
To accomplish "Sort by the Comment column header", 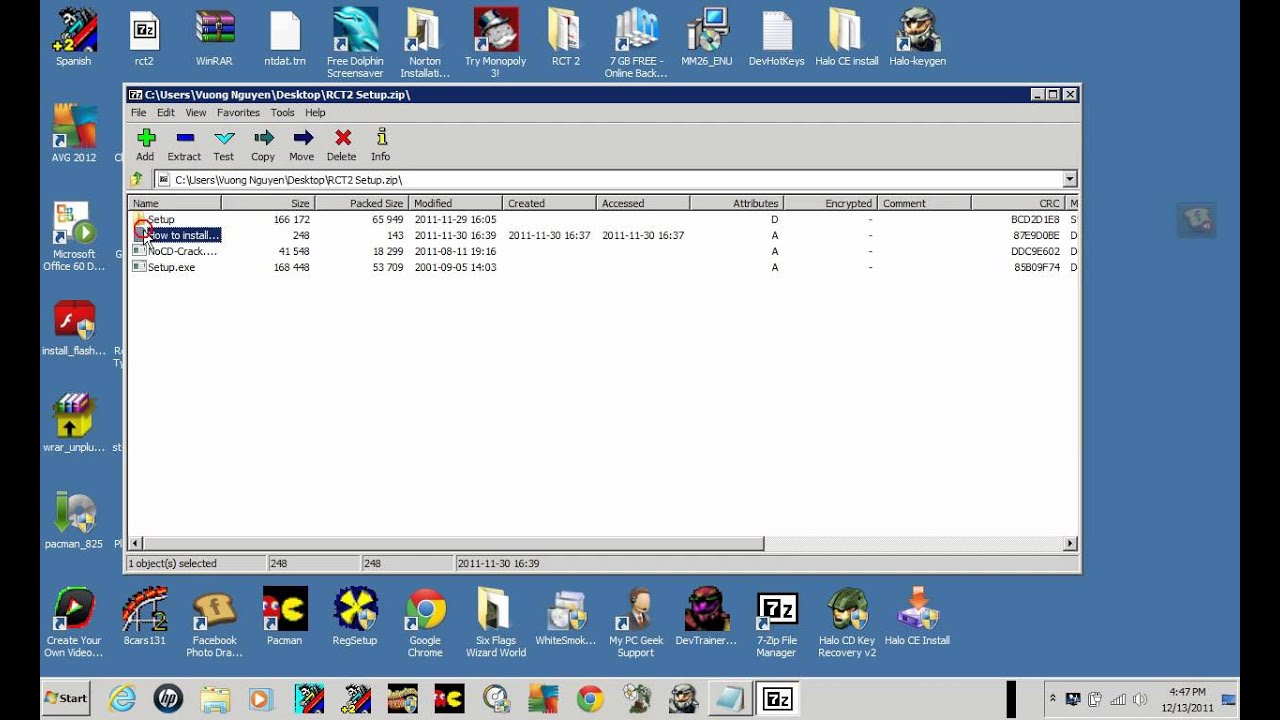I will pos(925,203).
